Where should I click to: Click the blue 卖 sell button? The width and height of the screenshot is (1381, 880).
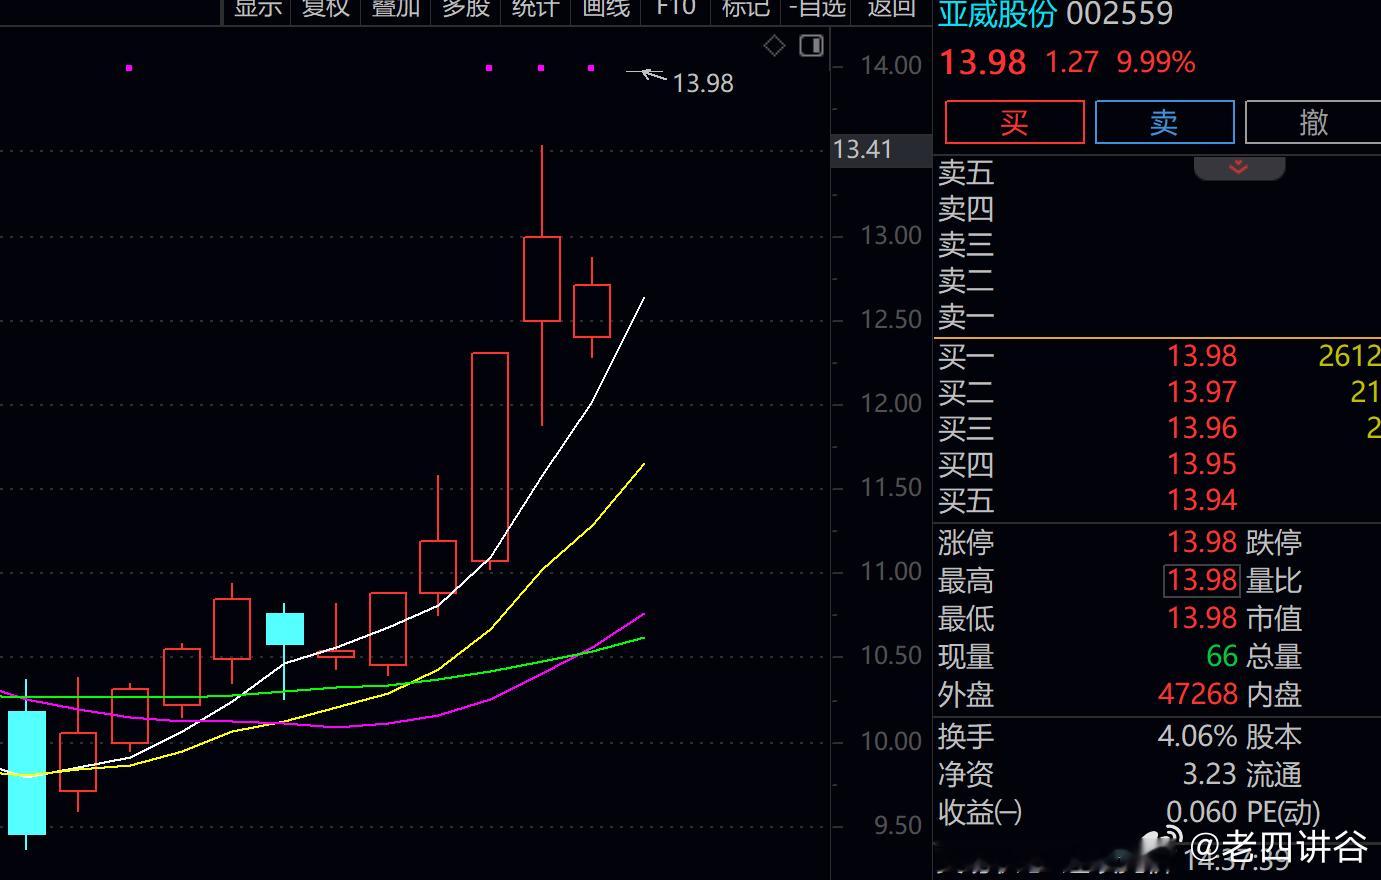click(1164, 122)
